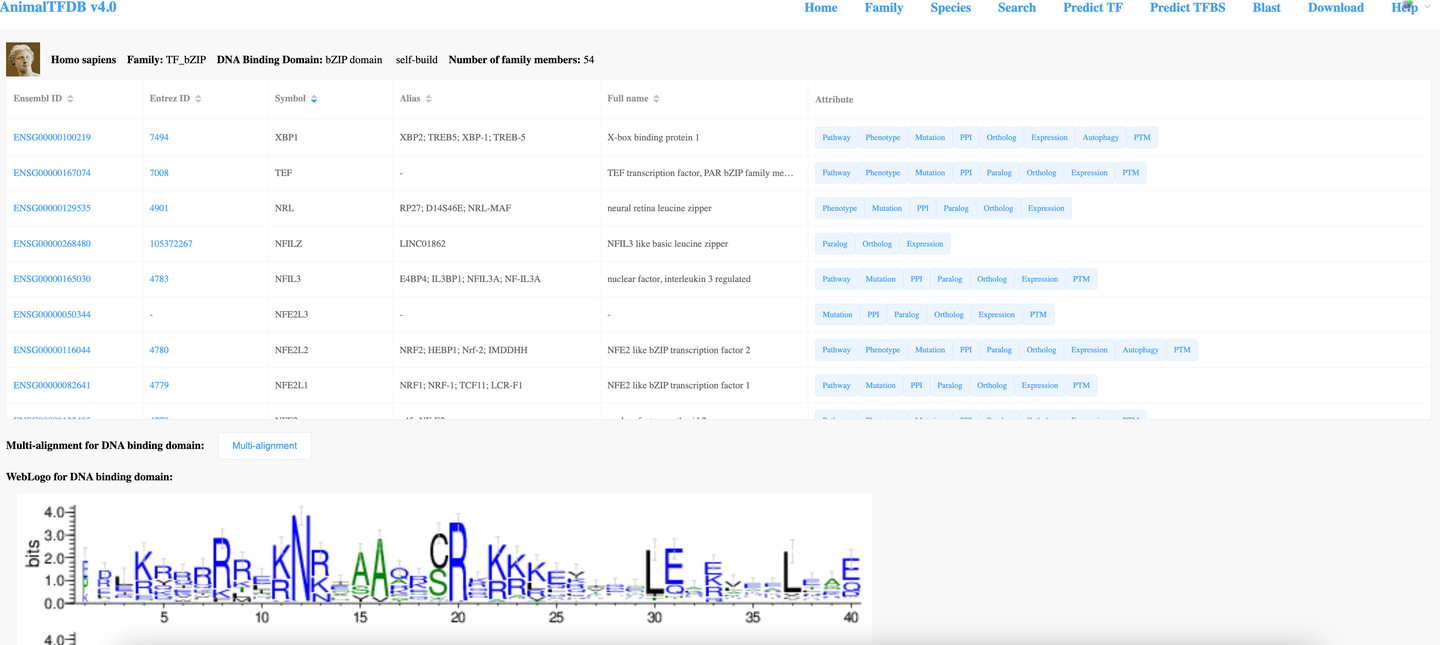Click the Multi-alignment button

pyautogui.click(x=264, y=446)
